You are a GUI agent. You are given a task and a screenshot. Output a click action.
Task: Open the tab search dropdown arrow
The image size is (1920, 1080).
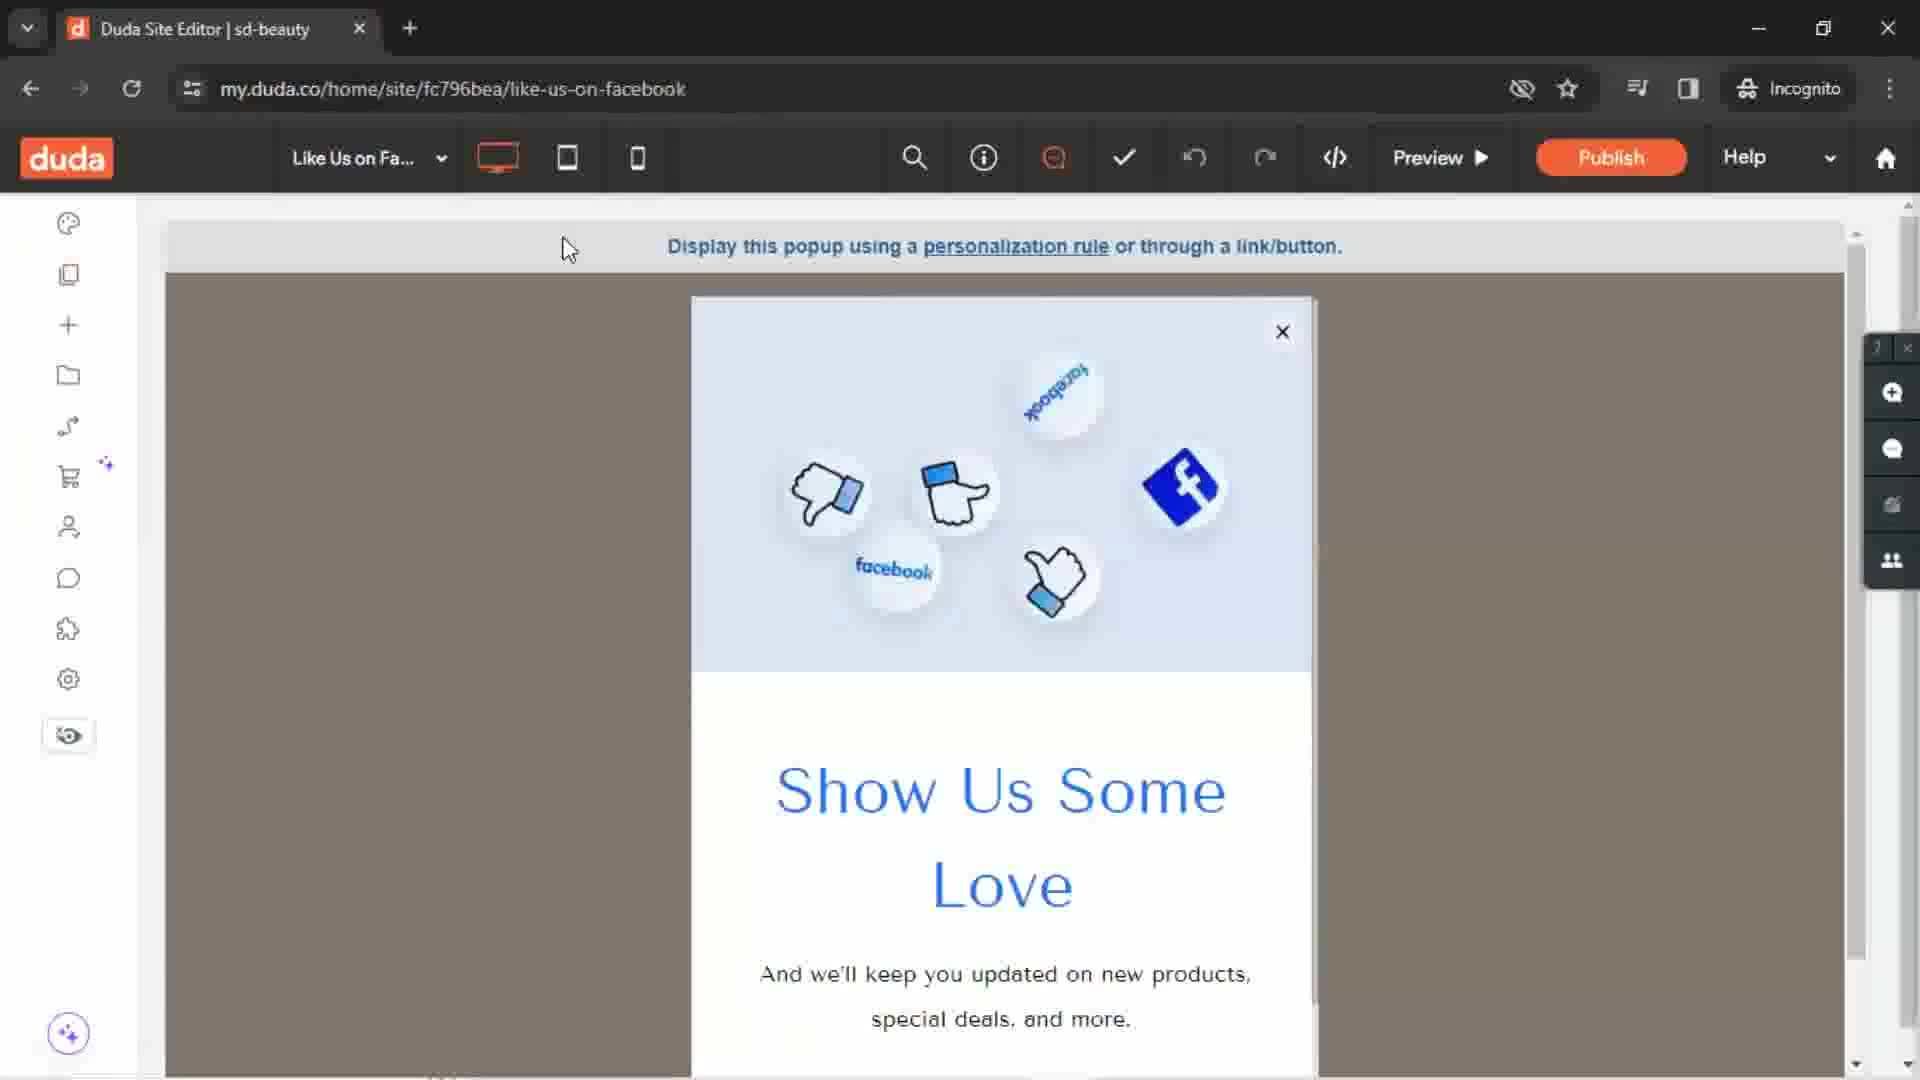[x=28, y=28]
